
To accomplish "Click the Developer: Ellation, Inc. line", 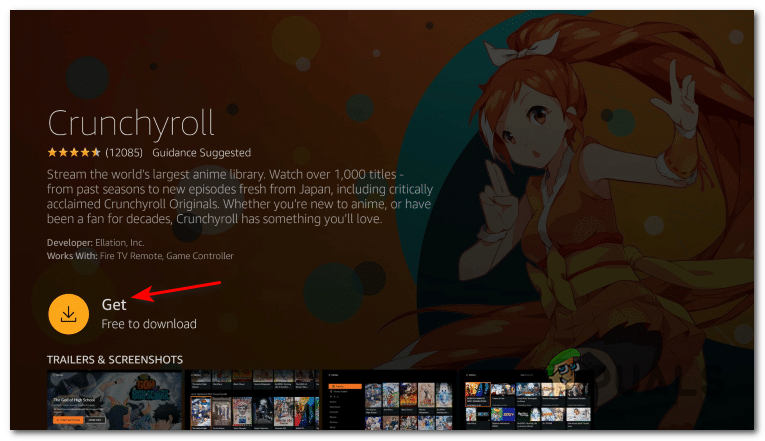I will point(96,242).
